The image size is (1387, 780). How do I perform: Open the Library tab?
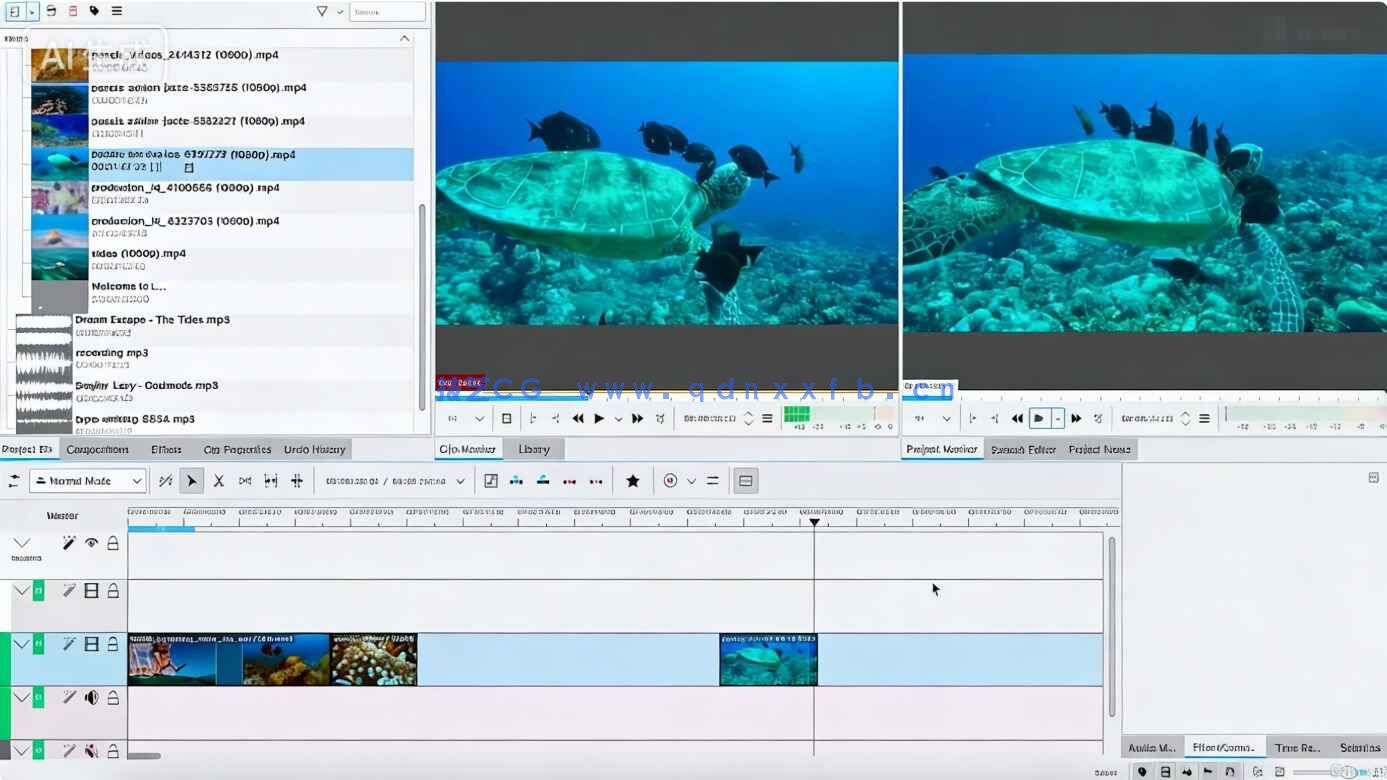tap(534, 449)
